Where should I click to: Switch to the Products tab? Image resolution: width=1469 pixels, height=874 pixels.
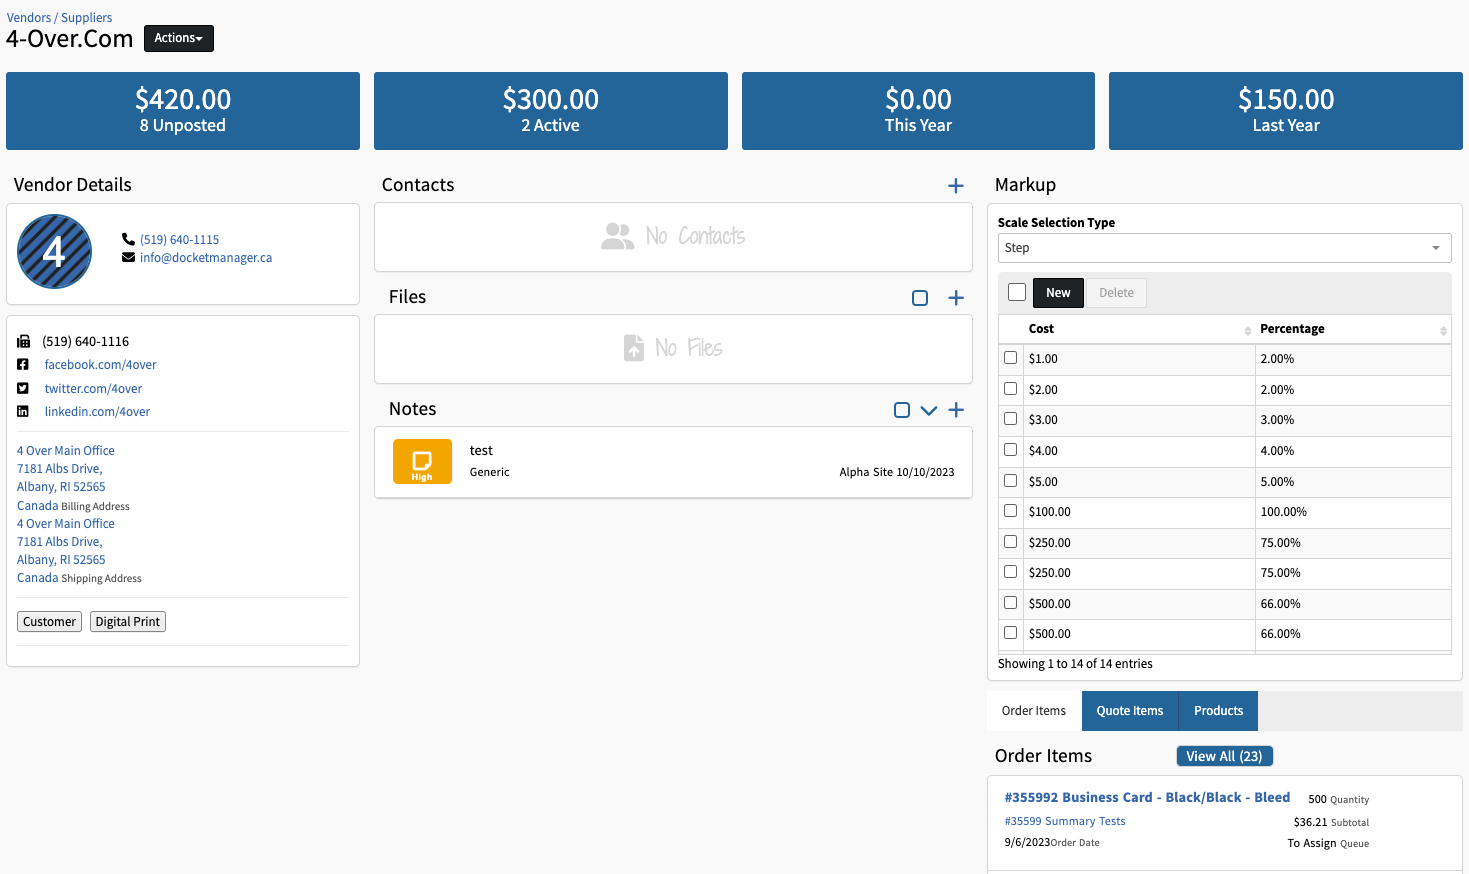tap(1218, 711)
